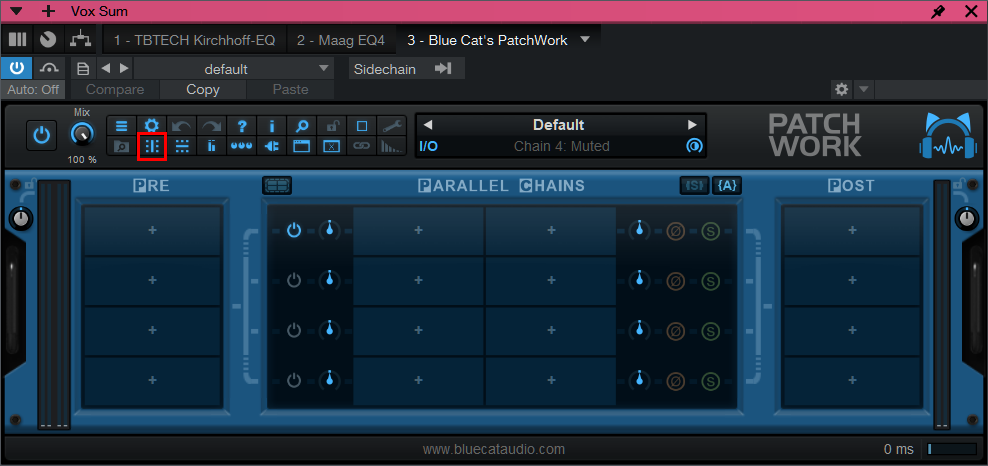Open the dropdown arrow beside the host gear
988x466 pixels.
[863, 89]
